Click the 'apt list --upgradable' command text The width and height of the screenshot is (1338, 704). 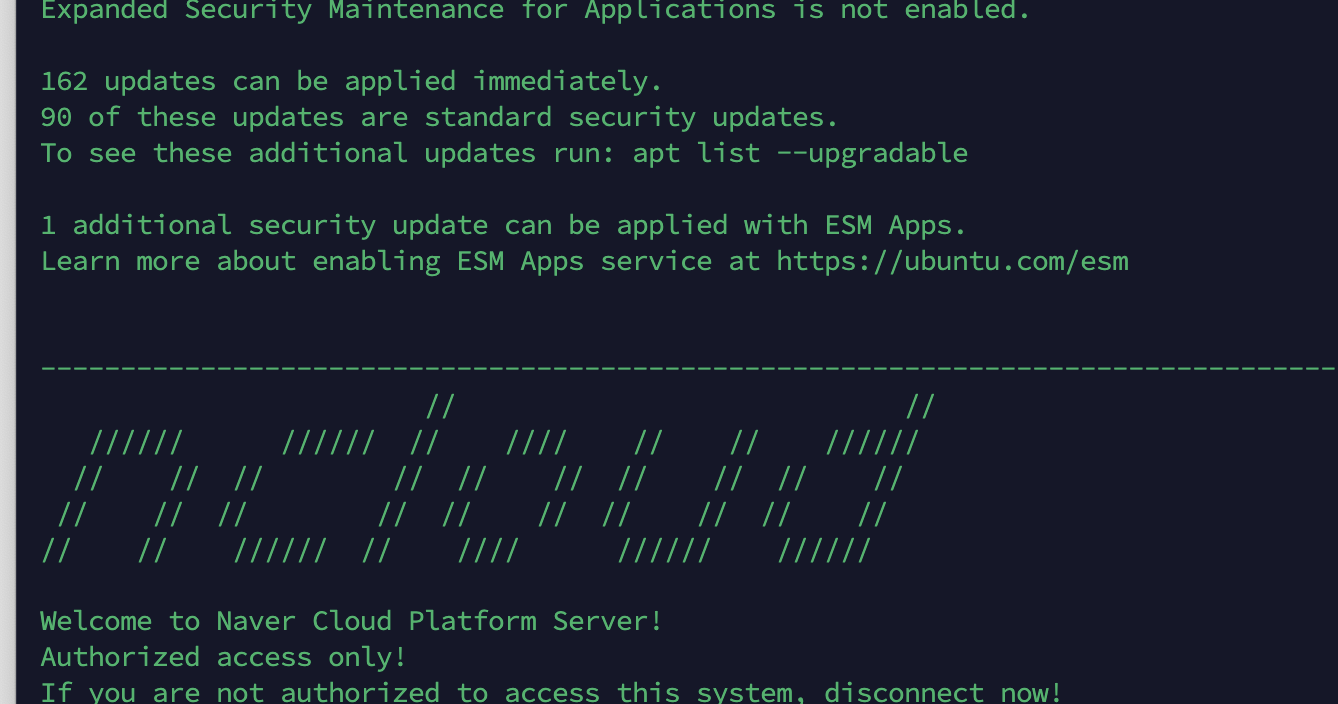pos(800,154)
